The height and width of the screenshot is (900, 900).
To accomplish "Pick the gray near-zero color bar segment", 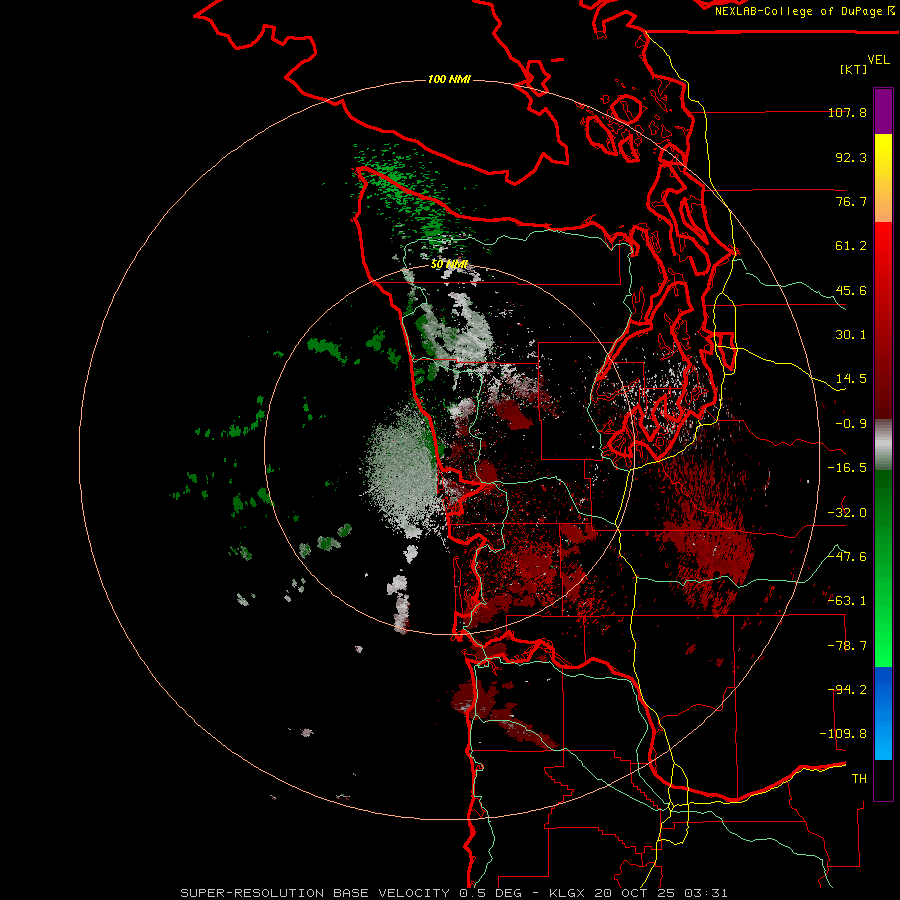I will click(883, 444).
